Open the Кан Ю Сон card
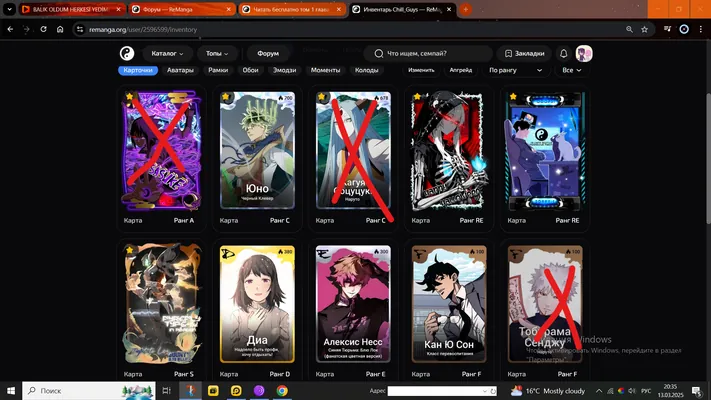The width and height of the screenshot is (711, 400). tap(449, 304)
